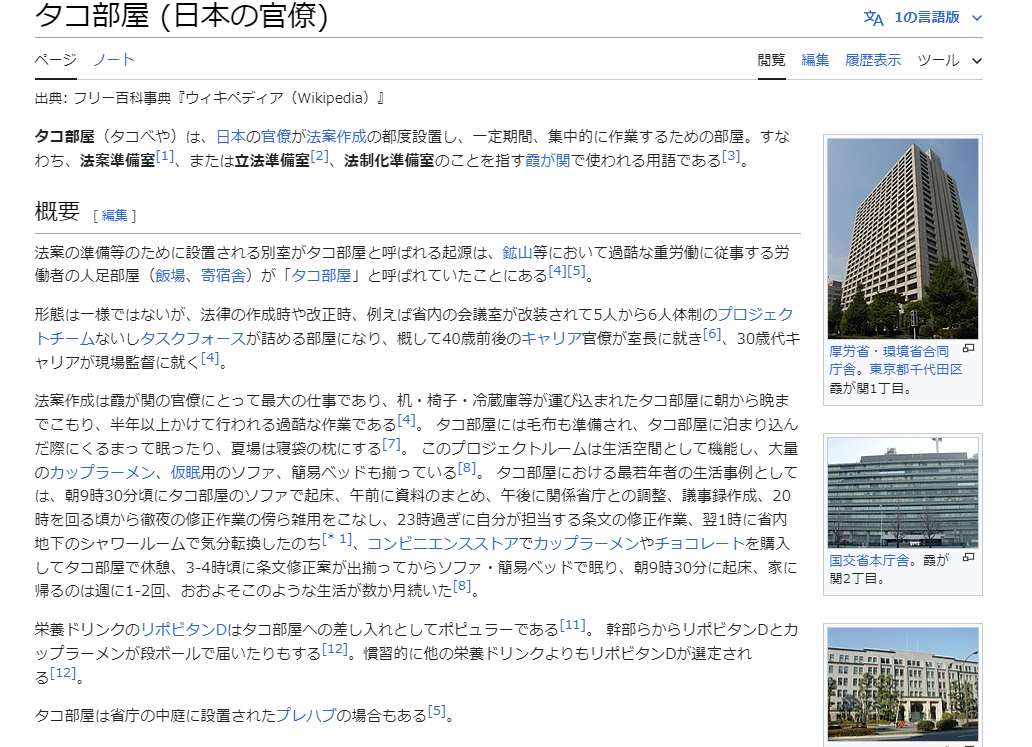
Task: Follow the 日本 link
Action: click(231, 137)
